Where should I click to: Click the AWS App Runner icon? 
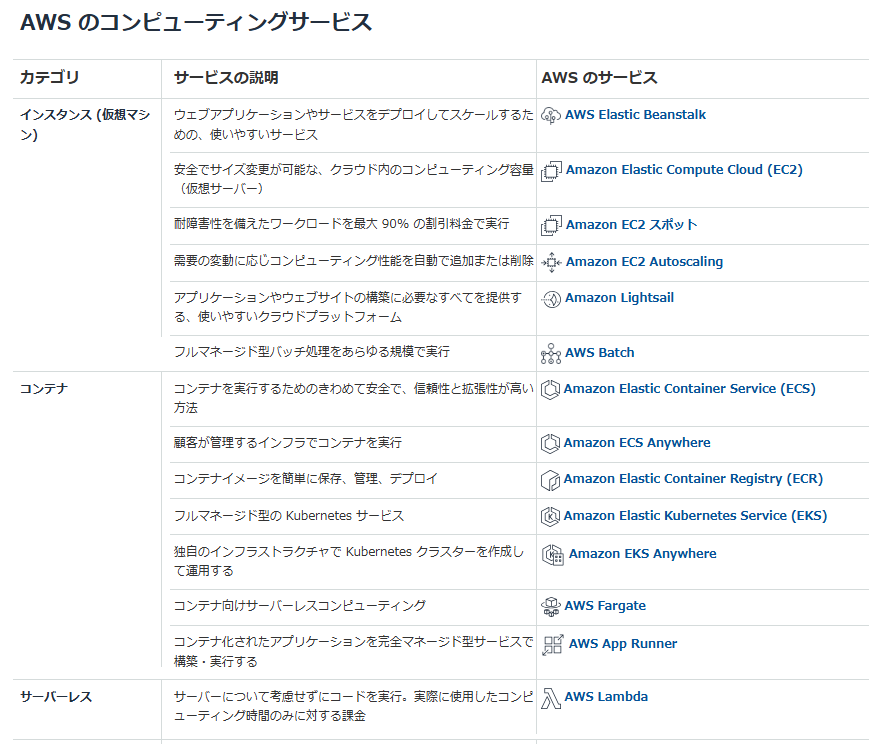pyautogui.click(x=552, y=644)
